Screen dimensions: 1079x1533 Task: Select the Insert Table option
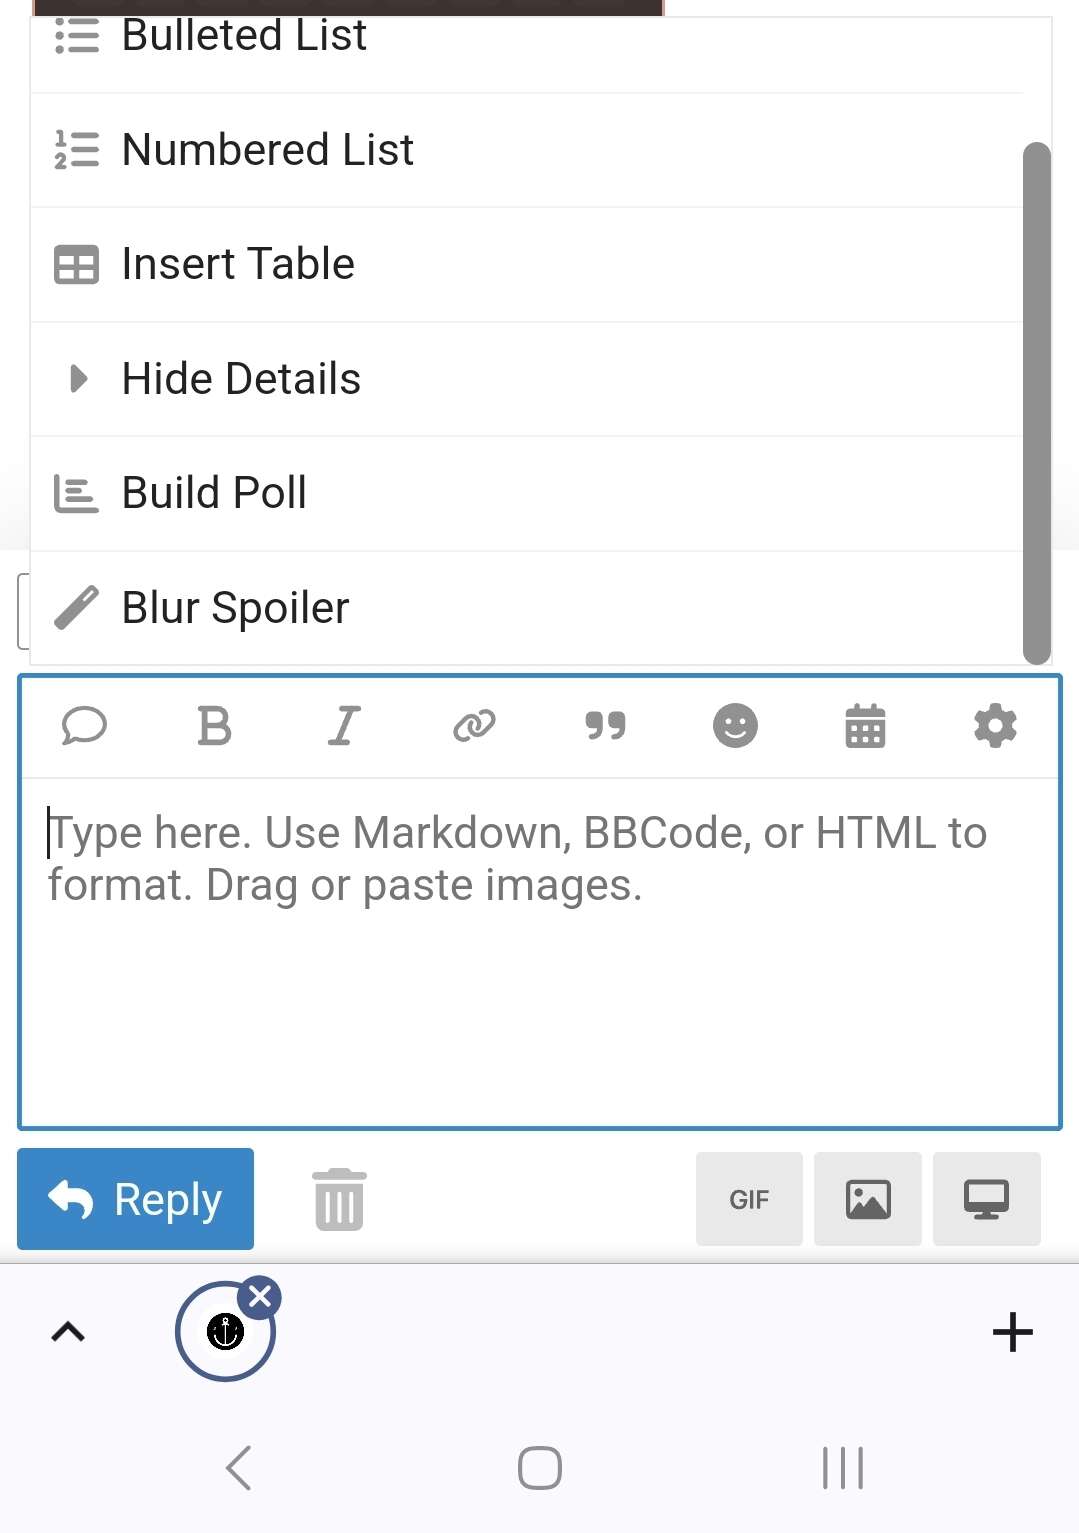(238, 265)
